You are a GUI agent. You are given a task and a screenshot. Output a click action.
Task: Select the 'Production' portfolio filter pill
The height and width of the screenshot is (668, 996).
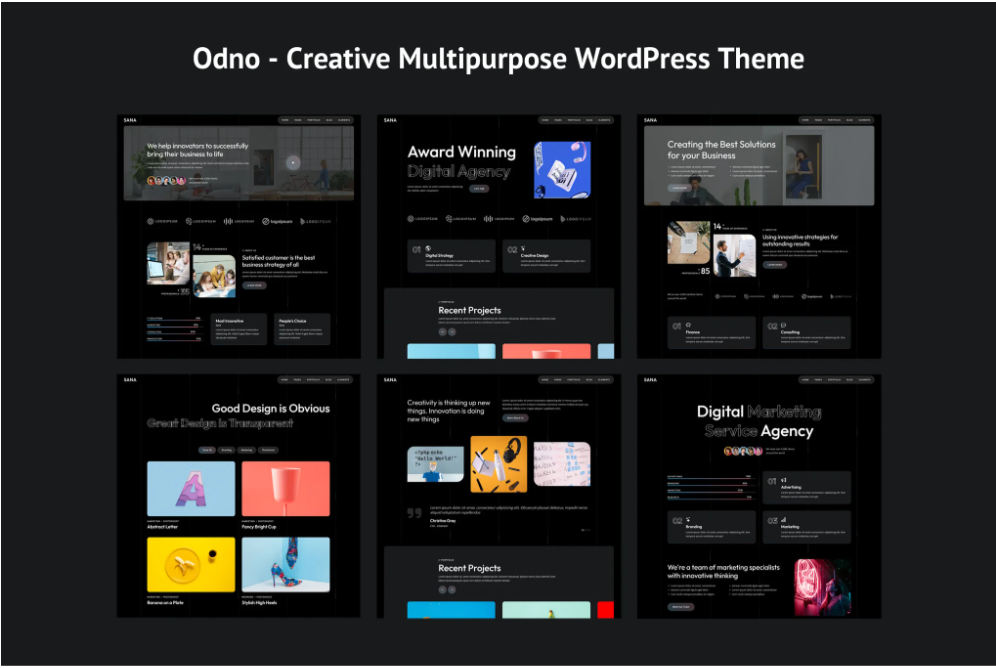point(268,450)
